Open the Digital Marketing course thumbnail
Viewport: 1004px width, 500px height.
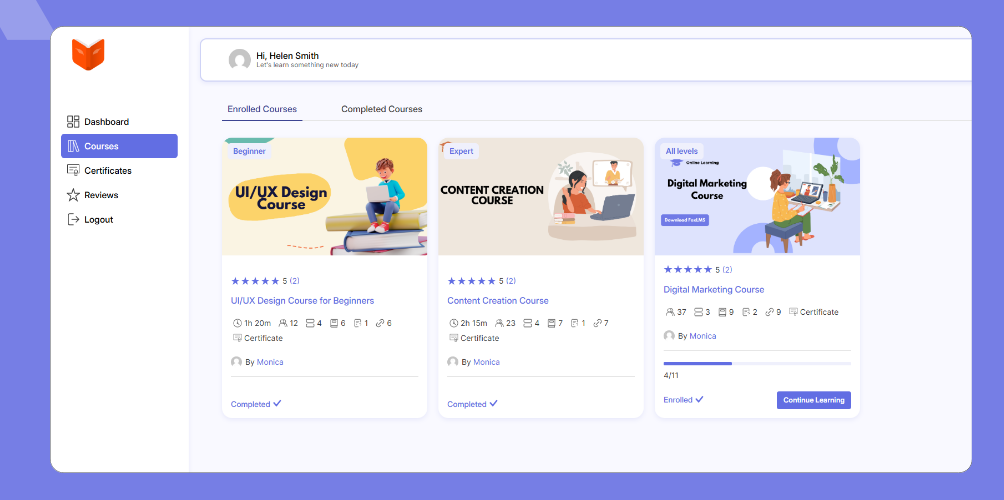[x=757, y=196]
